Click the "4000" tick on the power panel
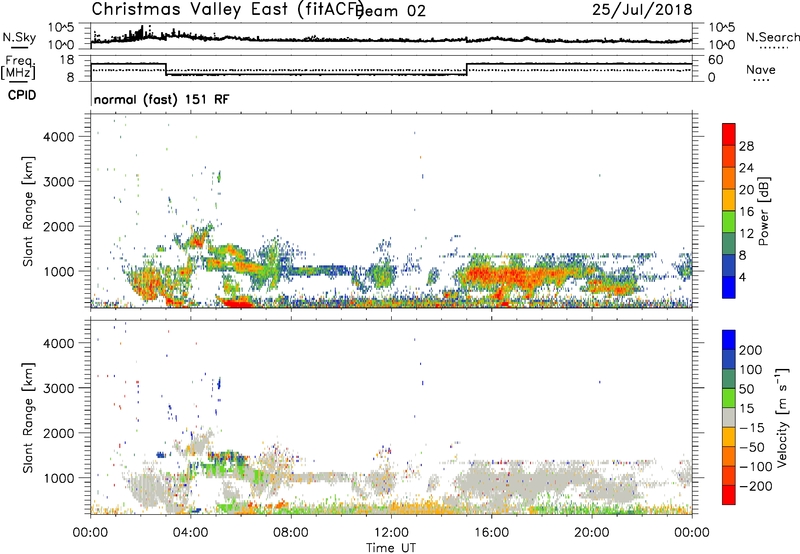 coord(59,137)
